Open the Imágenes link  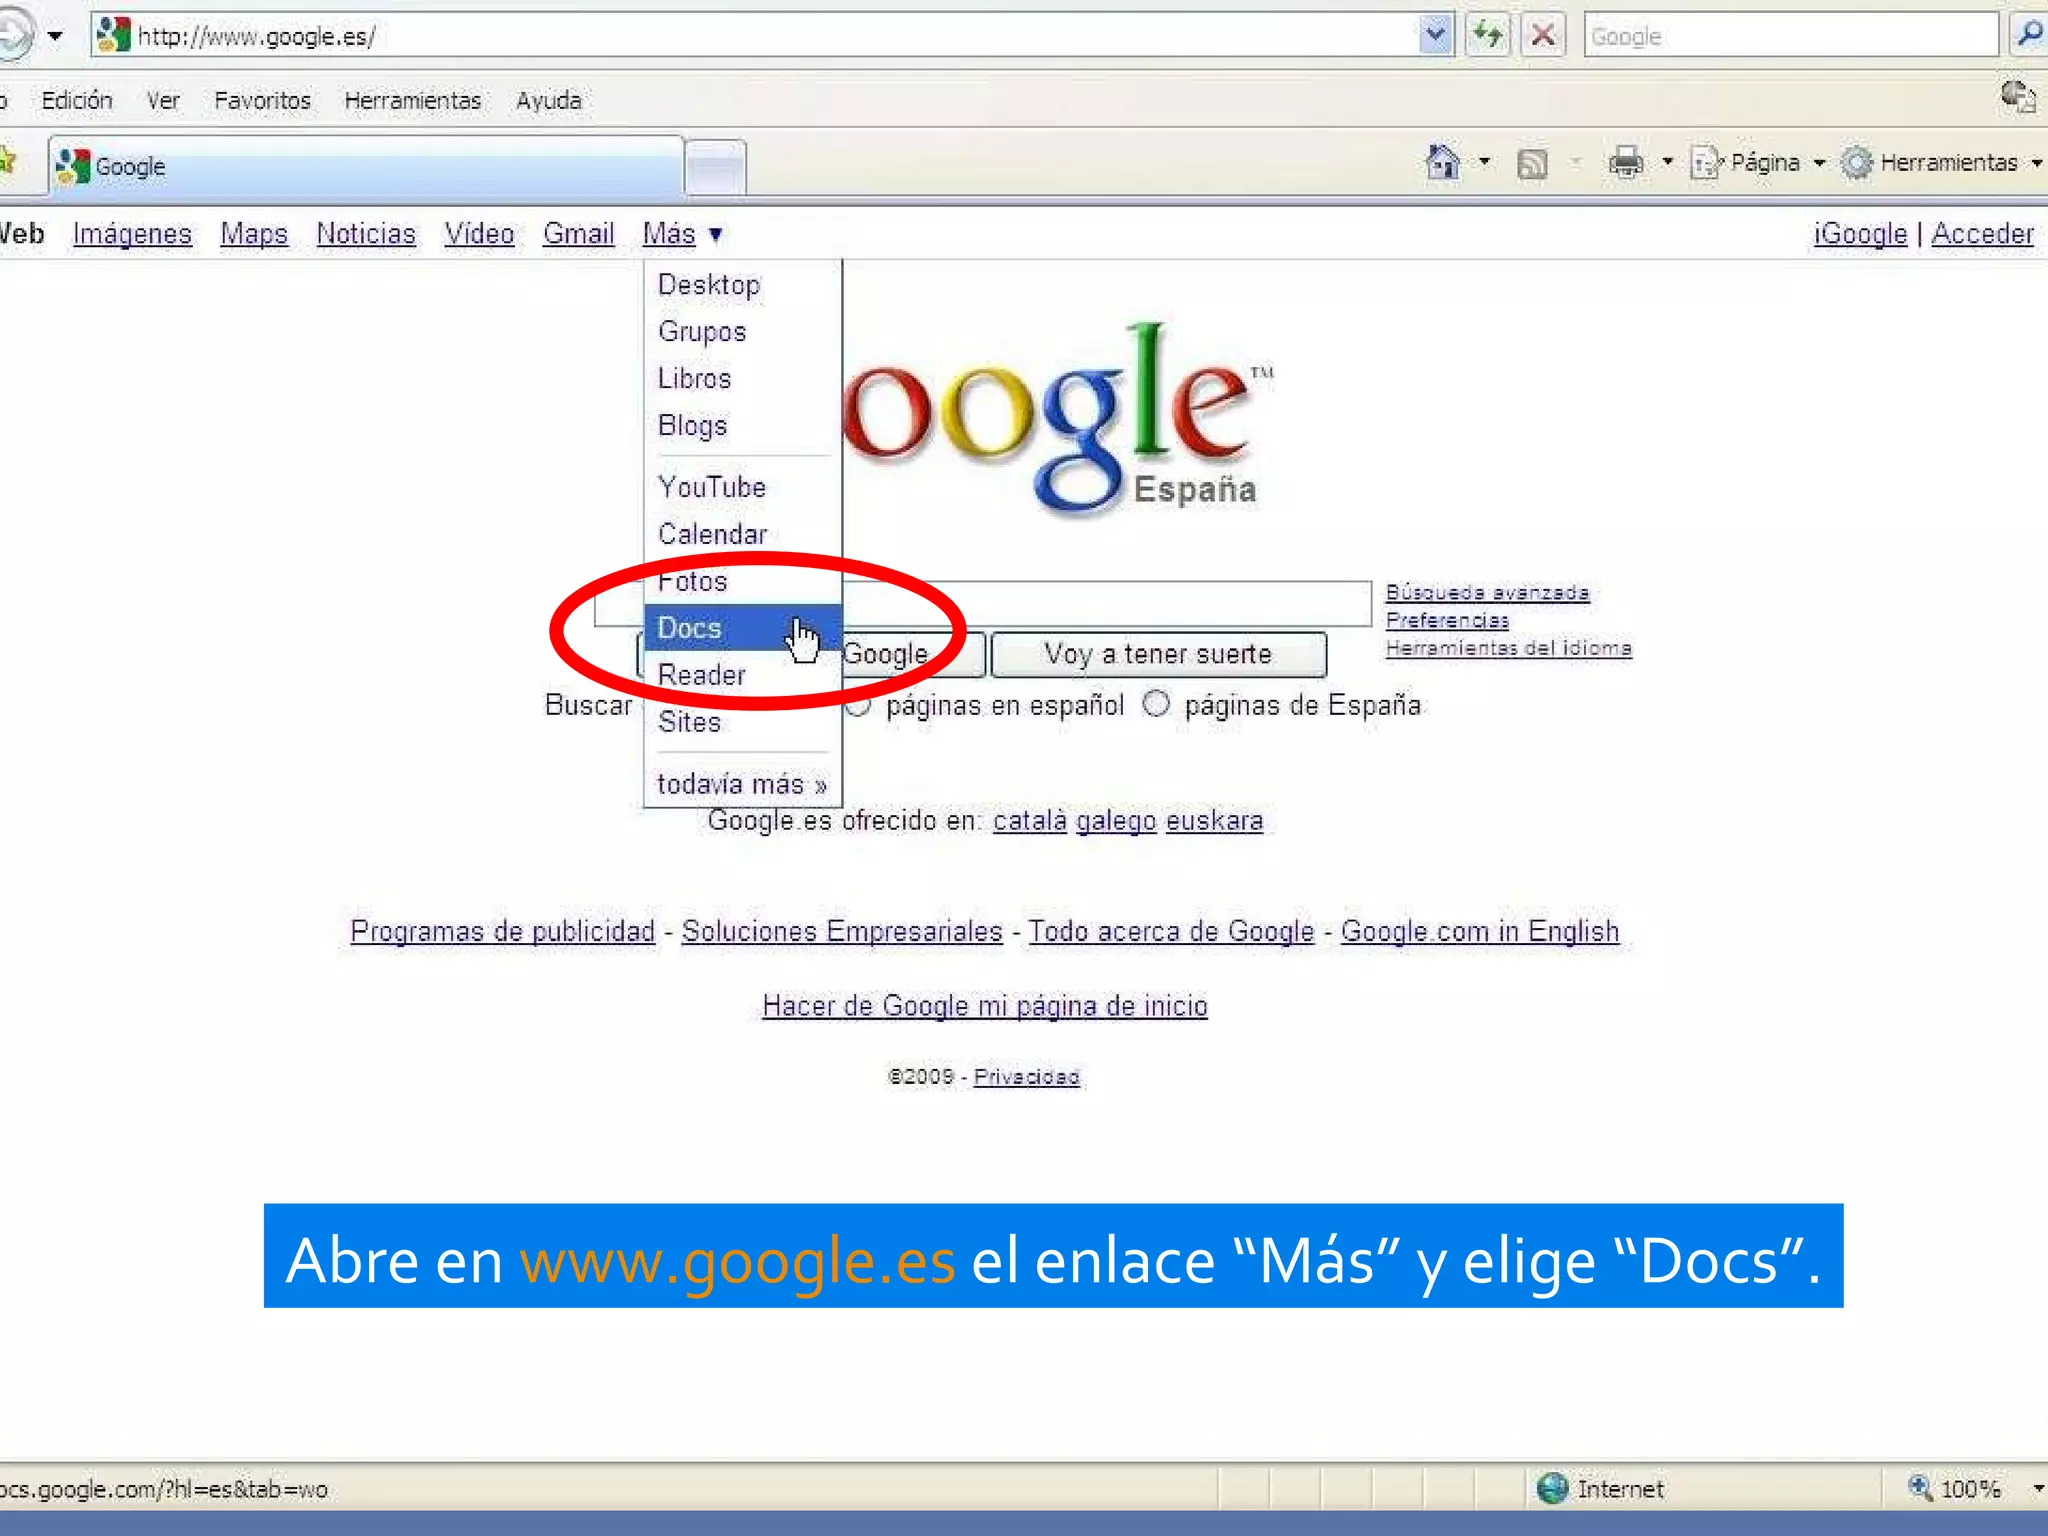click(132, 234)
